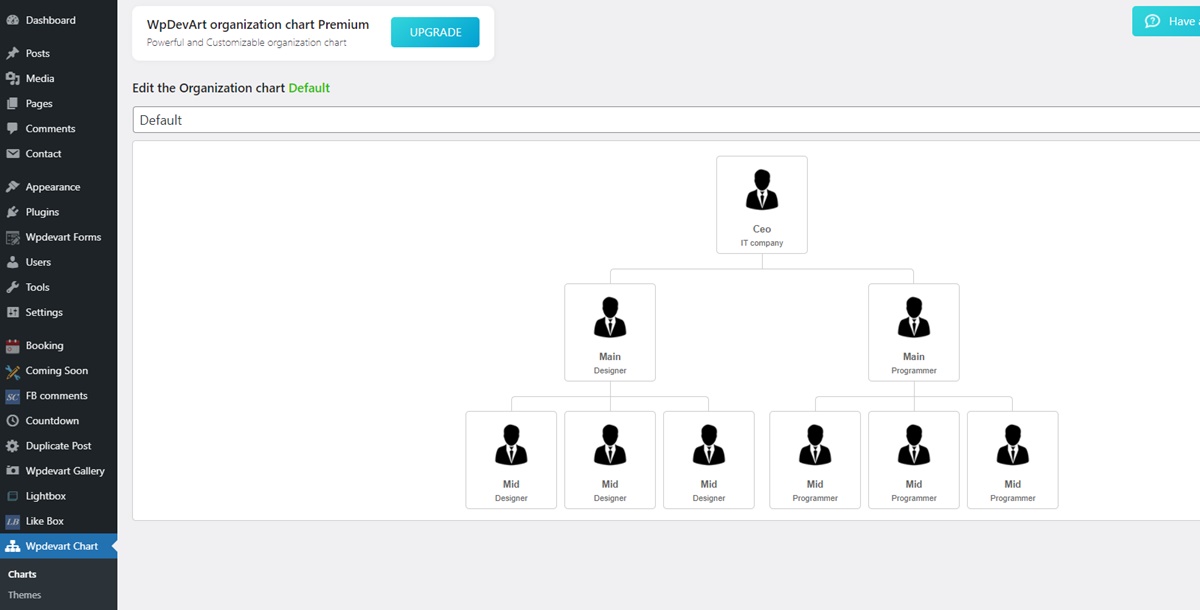Click the 'IT company' label text
The height and width of the screenshot is (610, 1200).
click(x=762, y=243)
